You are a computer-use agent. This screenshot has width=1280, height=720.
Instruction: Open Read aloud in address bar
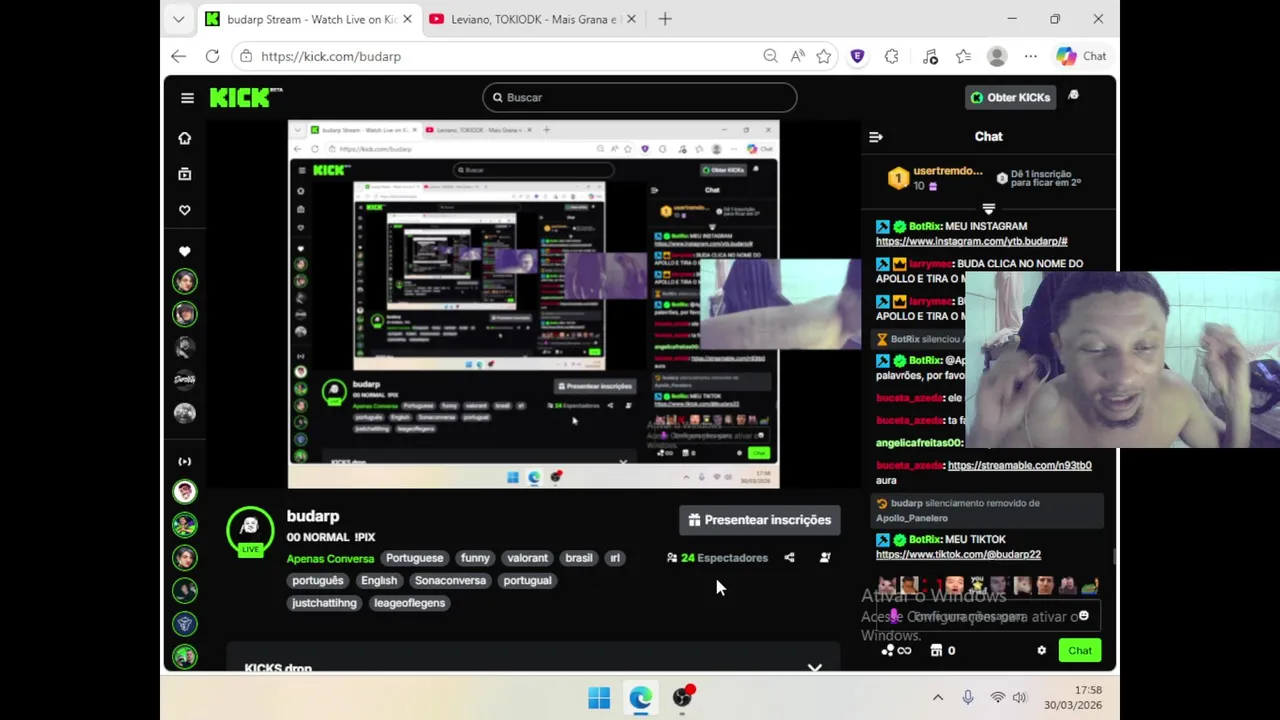pos(797,56)
